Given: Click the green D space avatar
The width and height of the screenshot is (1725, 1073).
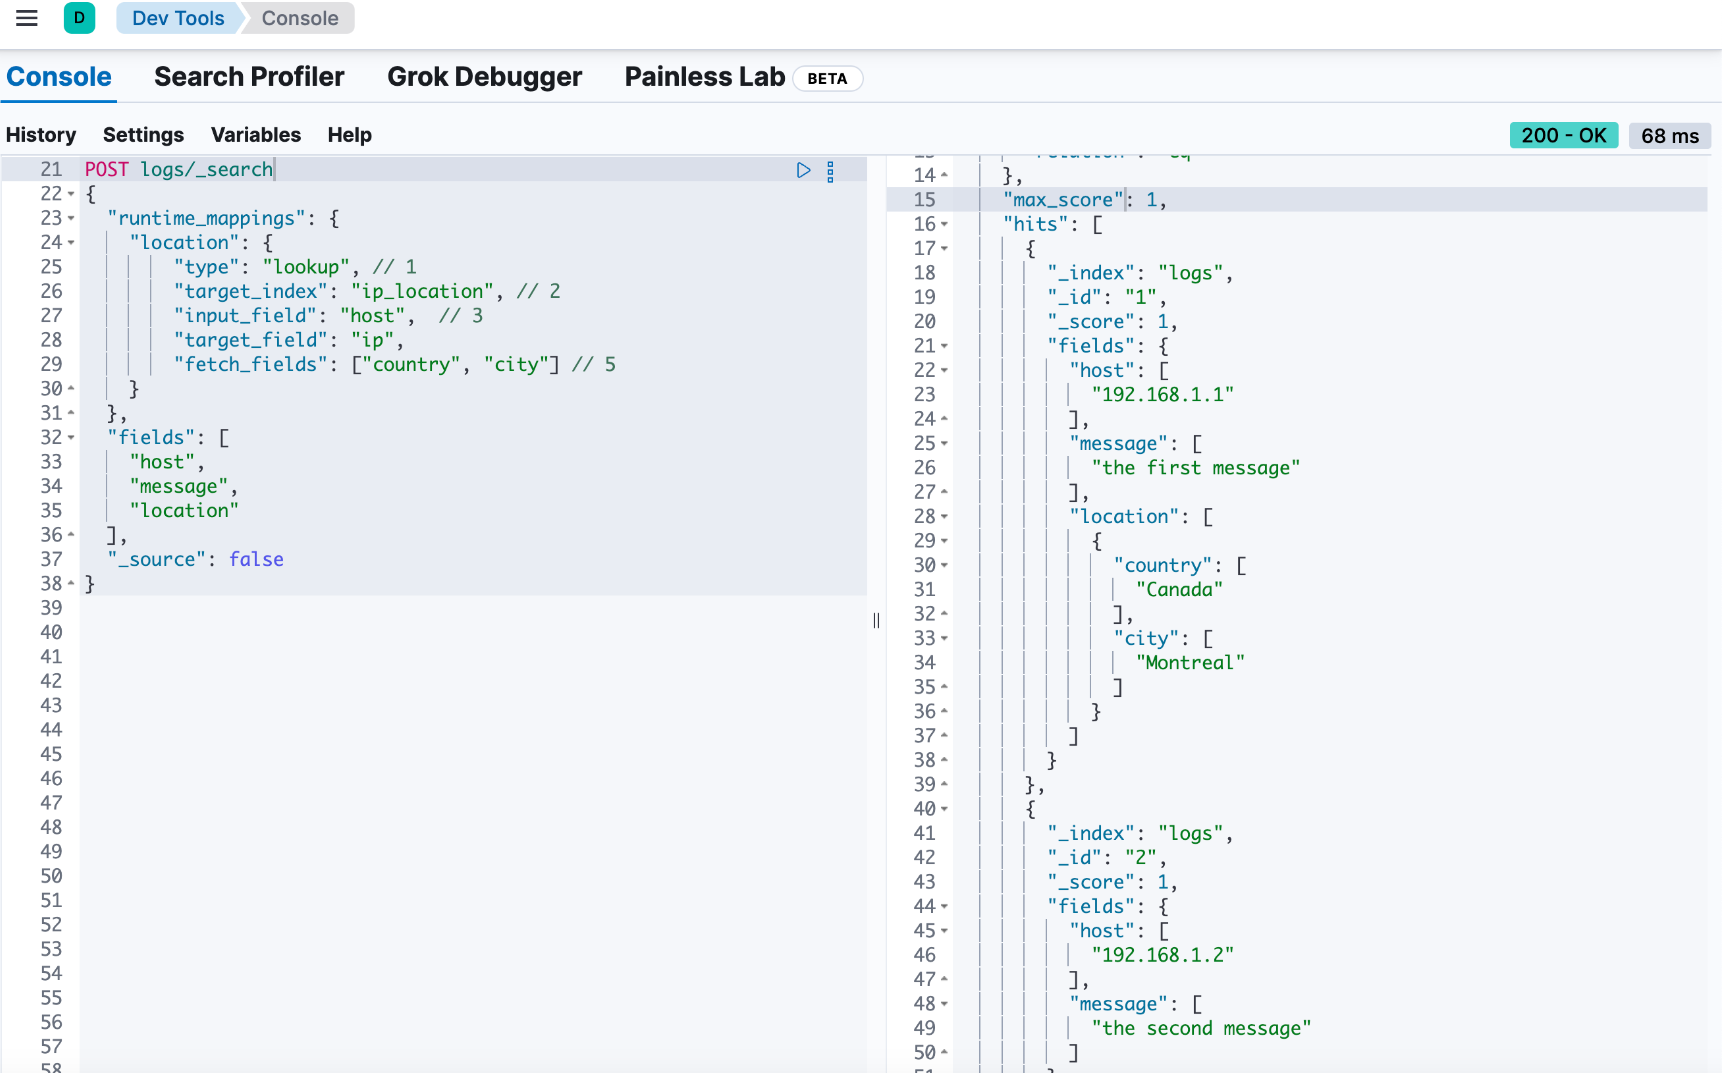Looking at the screenshot, I should 79,18.
